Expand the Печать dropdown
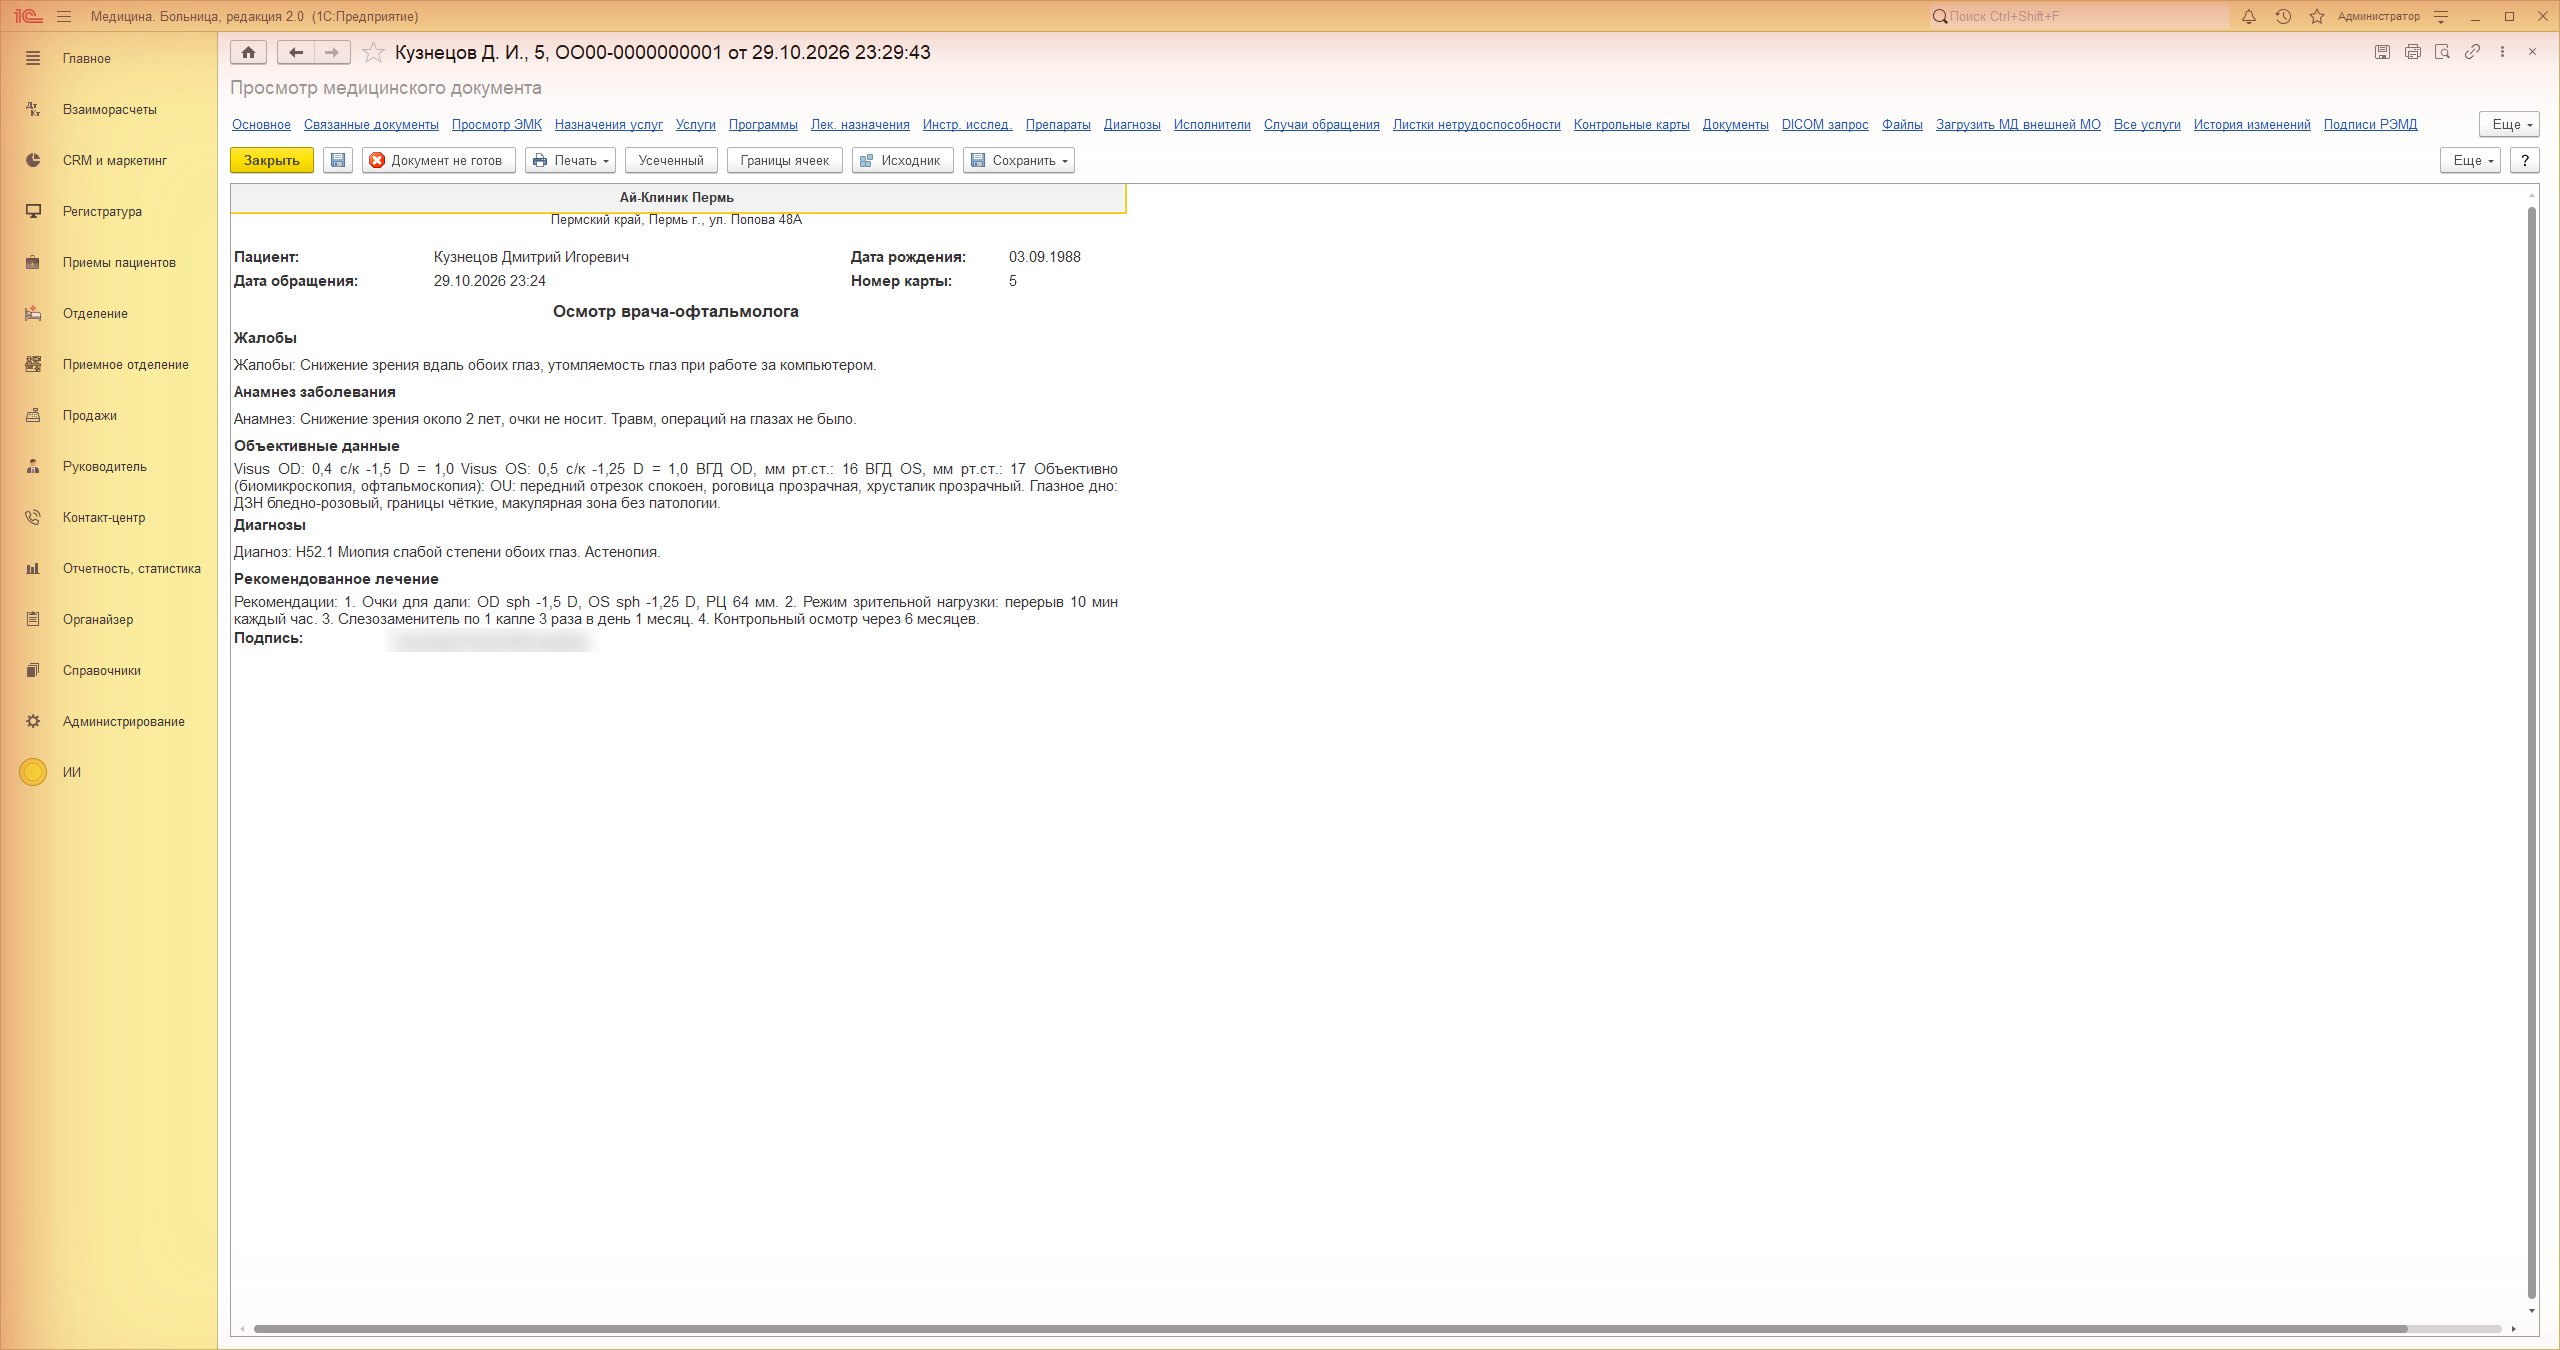The height and width of the screenshot is (1350, 2560). pos(570,160)
